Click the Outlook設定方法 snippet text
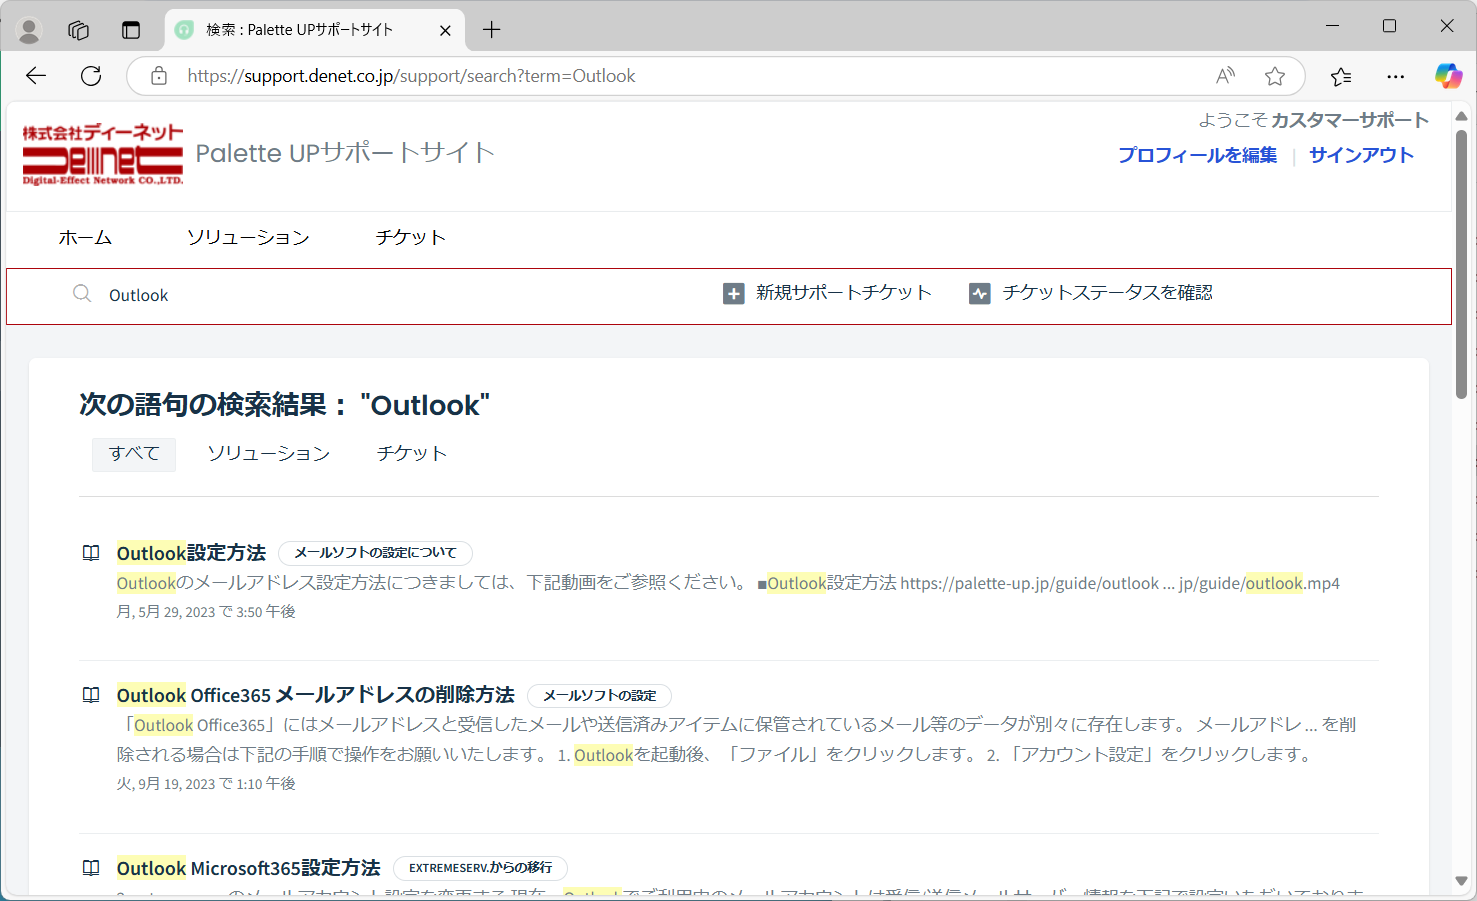 pos(728,583)
